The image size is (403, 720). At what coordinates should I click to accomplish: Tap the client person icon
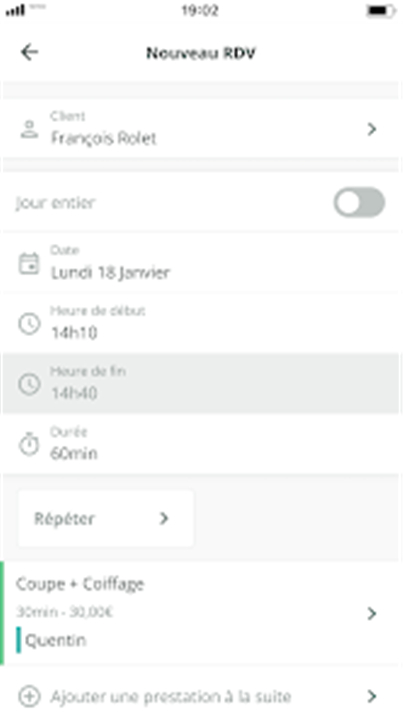[29, 129]
